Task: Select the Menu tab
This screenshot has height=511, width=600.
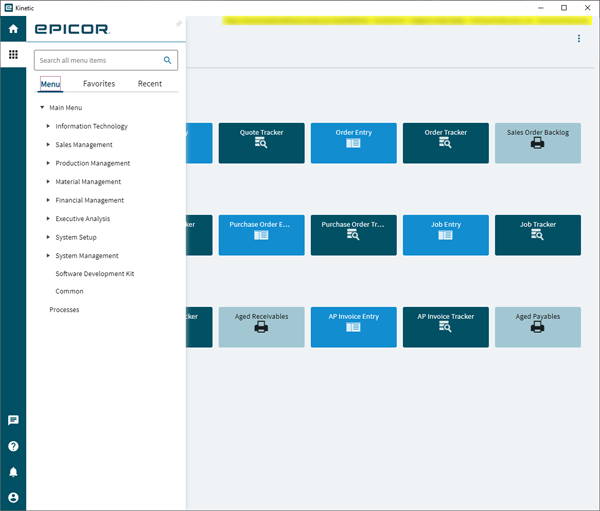Action: pos(50,84)
